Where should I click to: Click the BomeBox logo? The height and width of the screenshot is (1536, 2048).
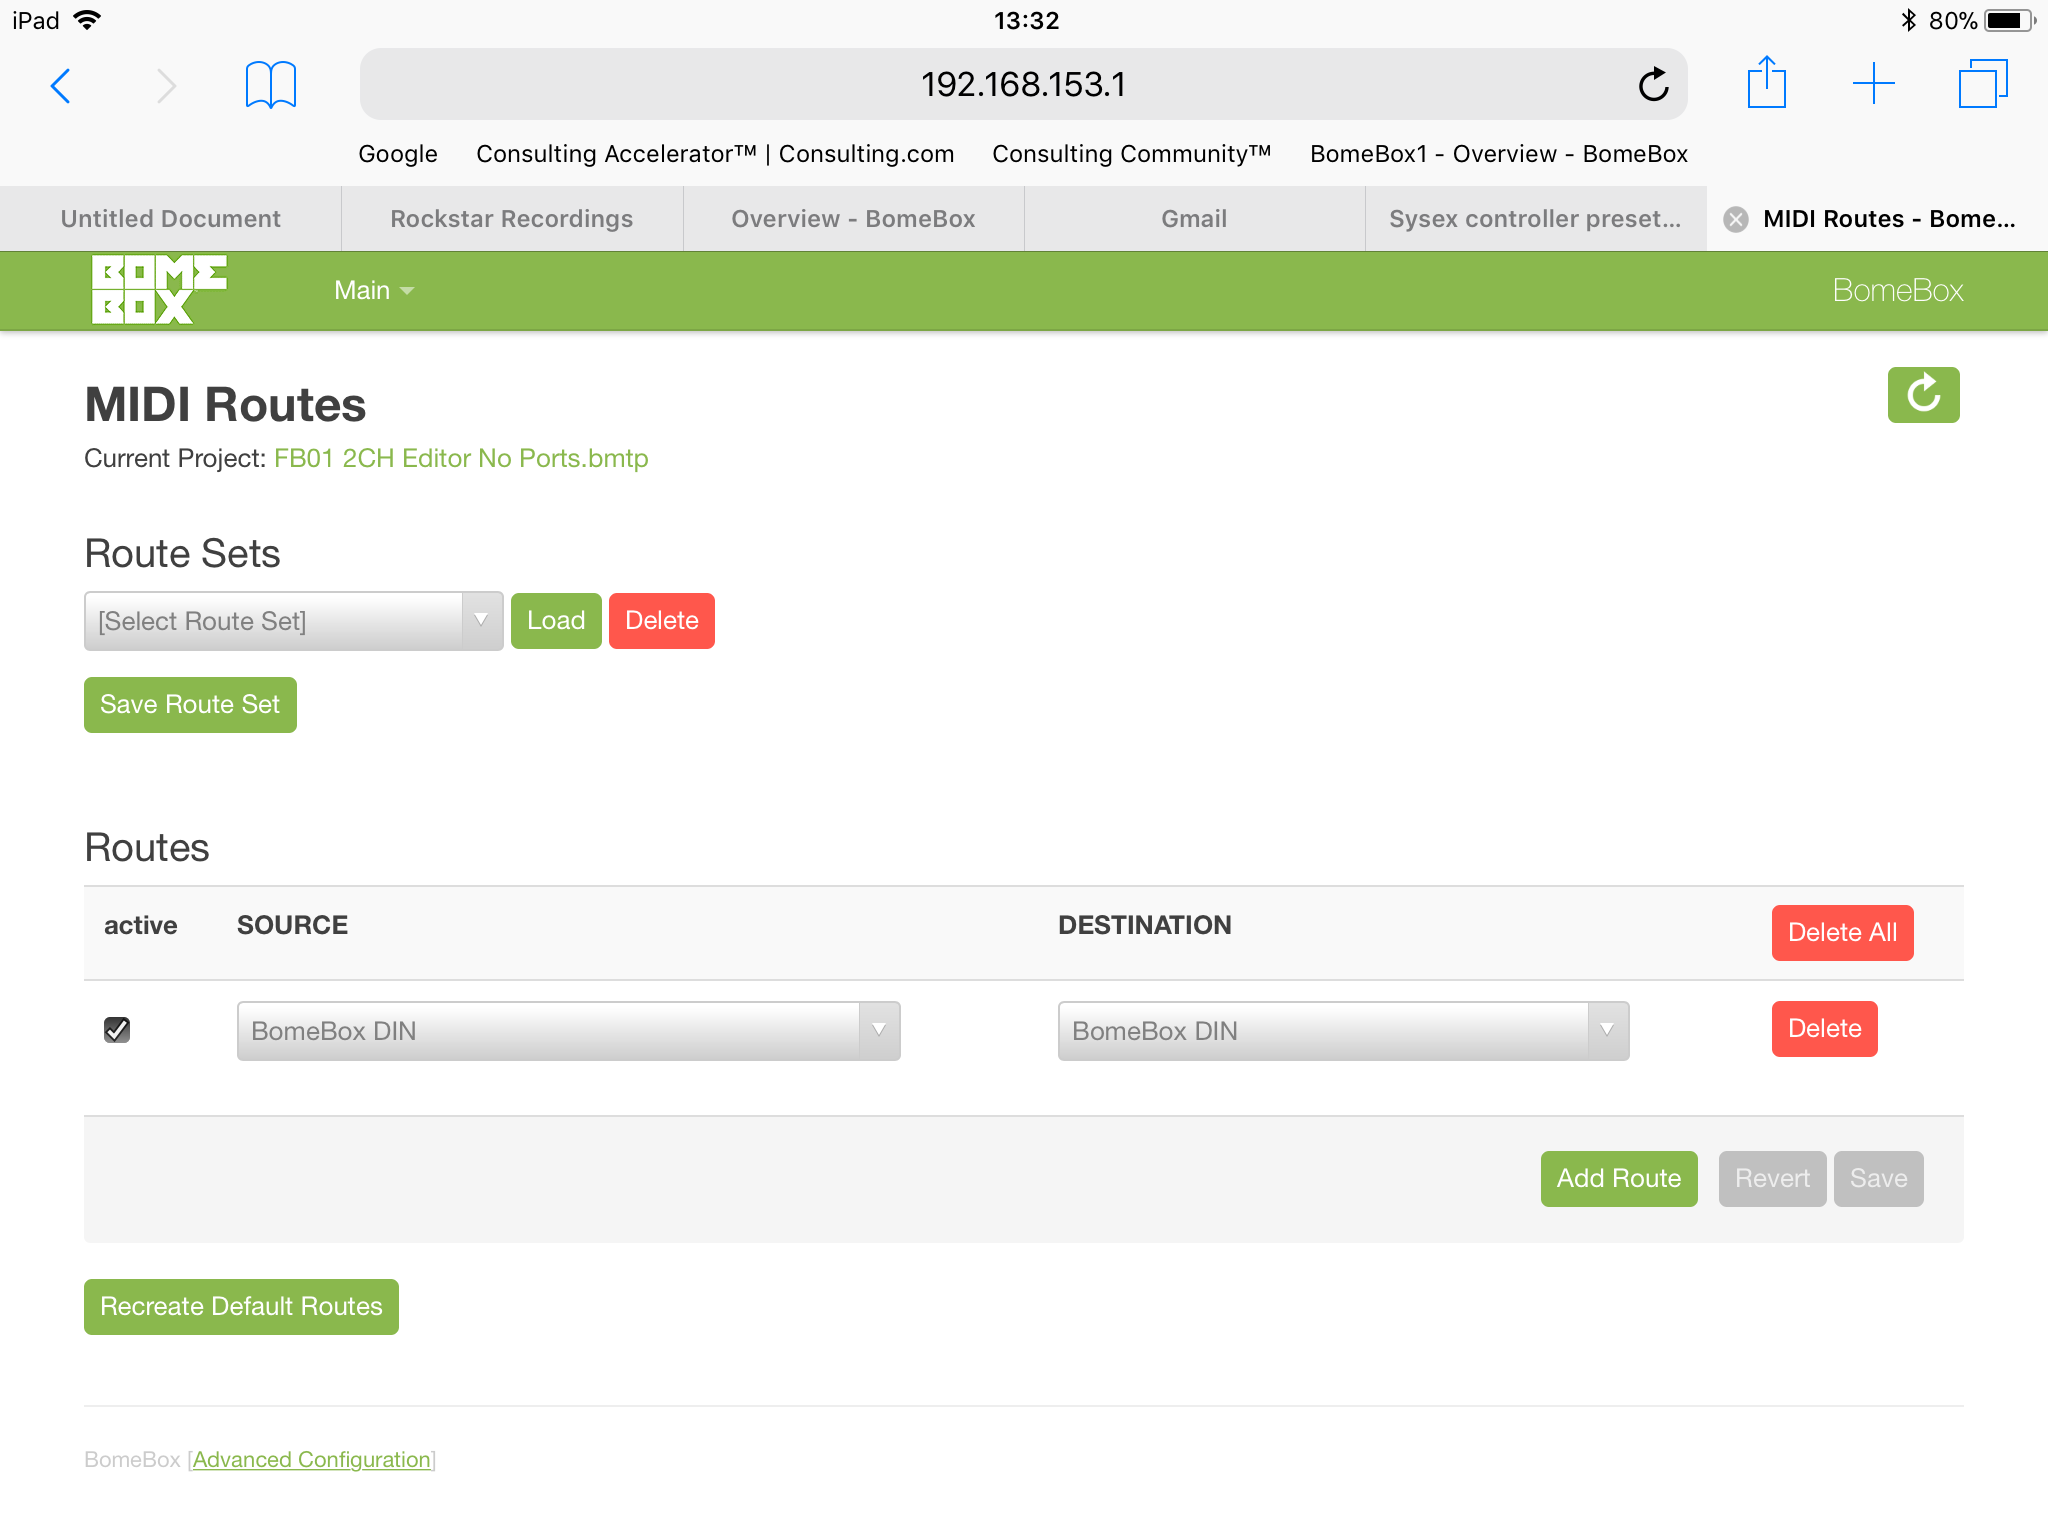click(159, 290)
